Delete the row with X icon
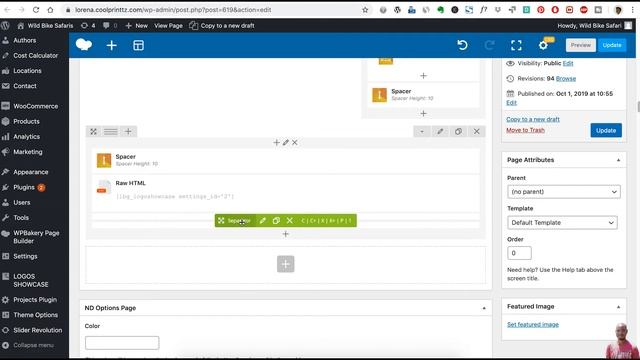The width and height of the screenshot is (640, 360). [x=476, y=131]
